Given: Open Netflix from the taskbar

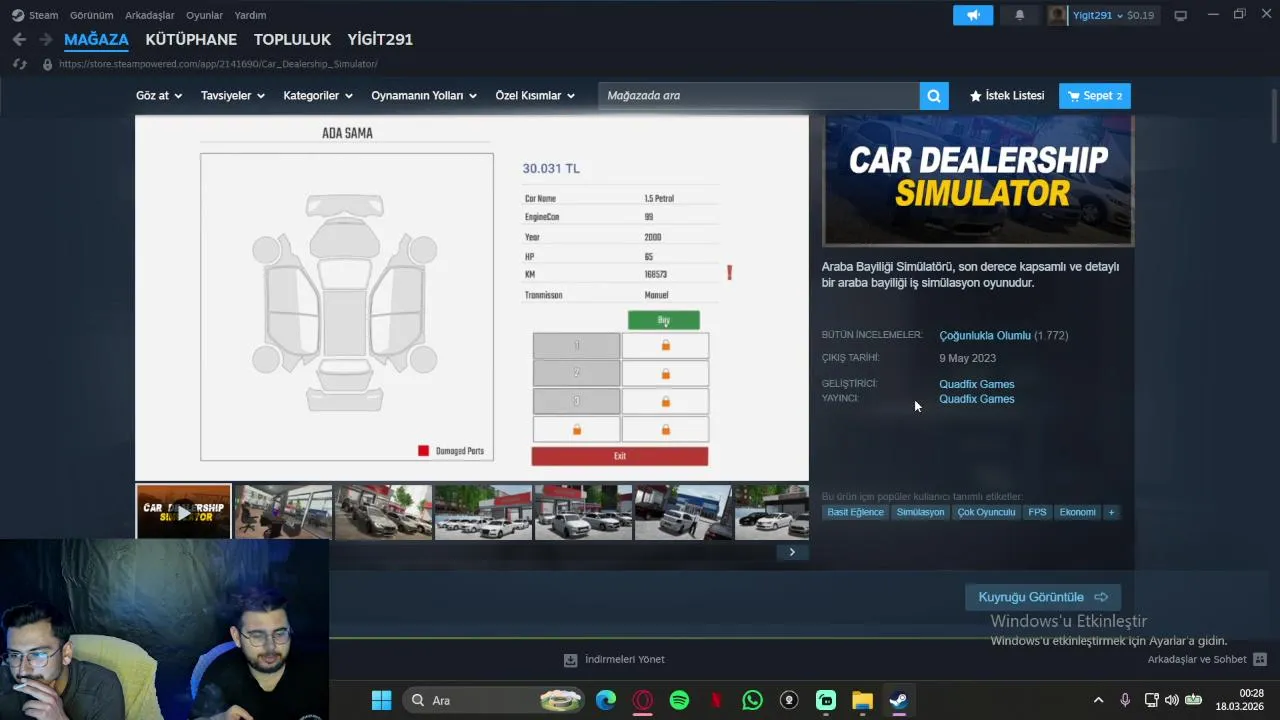Looking at the screenshot, I should 716,700.
